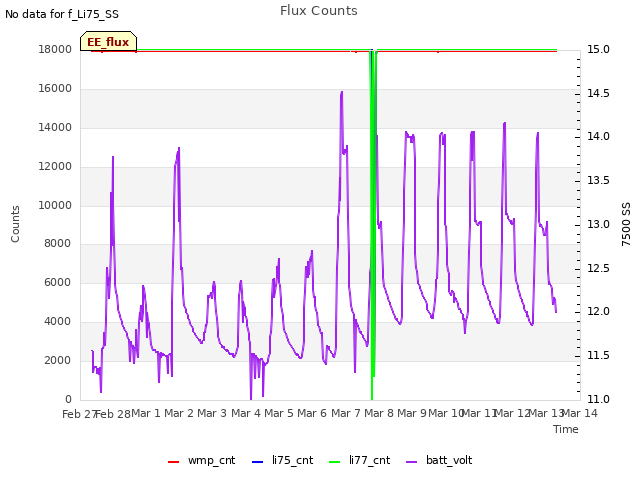Click the 14000 tick label on the Counts axis
640x480 pixels.
(55, 127)
